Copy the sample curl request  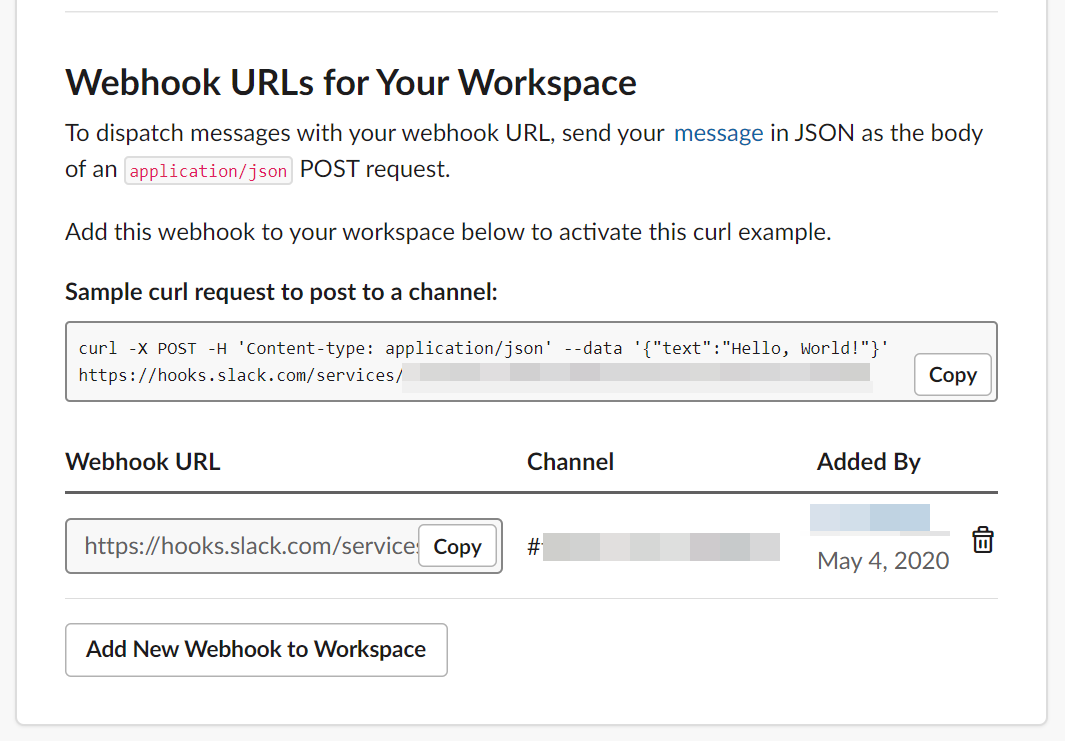951,374
